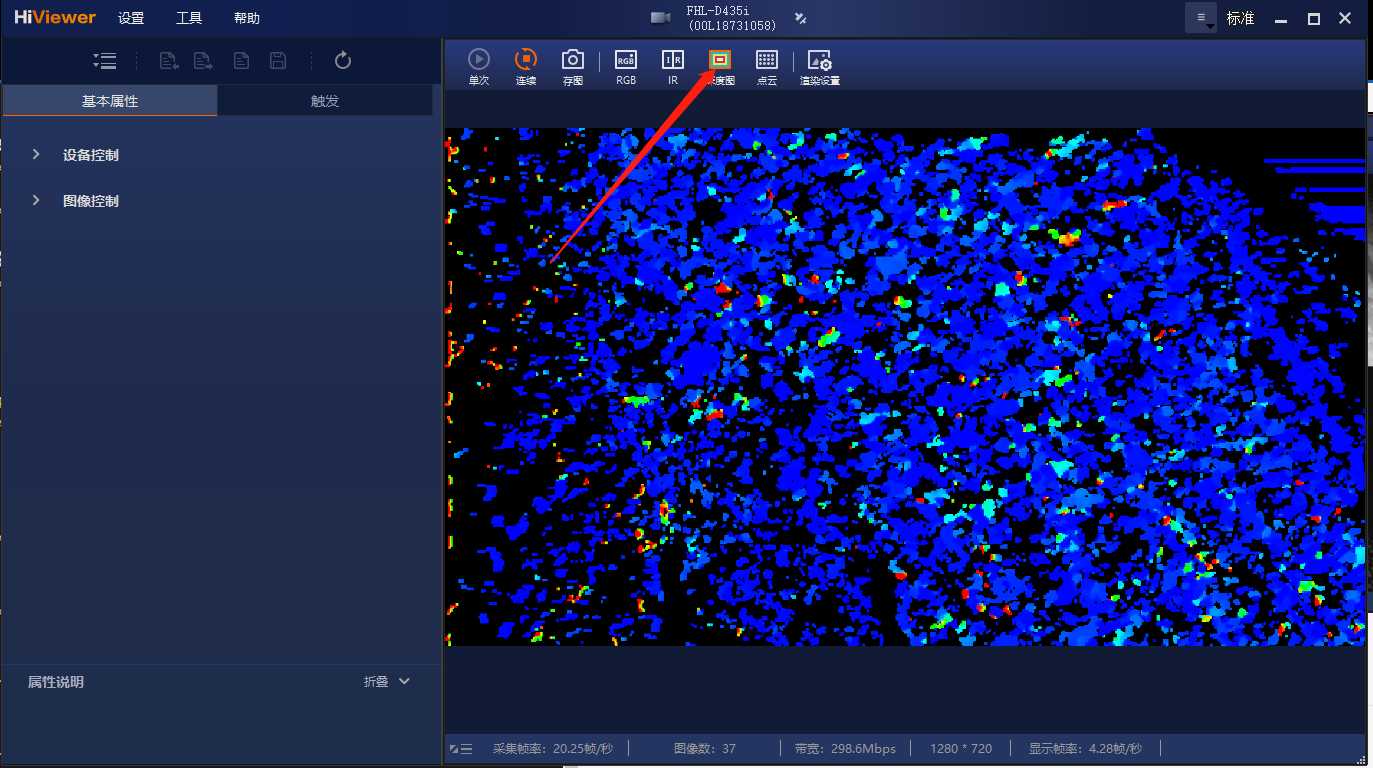
Task: Toggle 连续 continuous acquisition
Action: pyautogui.click(x=526, y=66)
